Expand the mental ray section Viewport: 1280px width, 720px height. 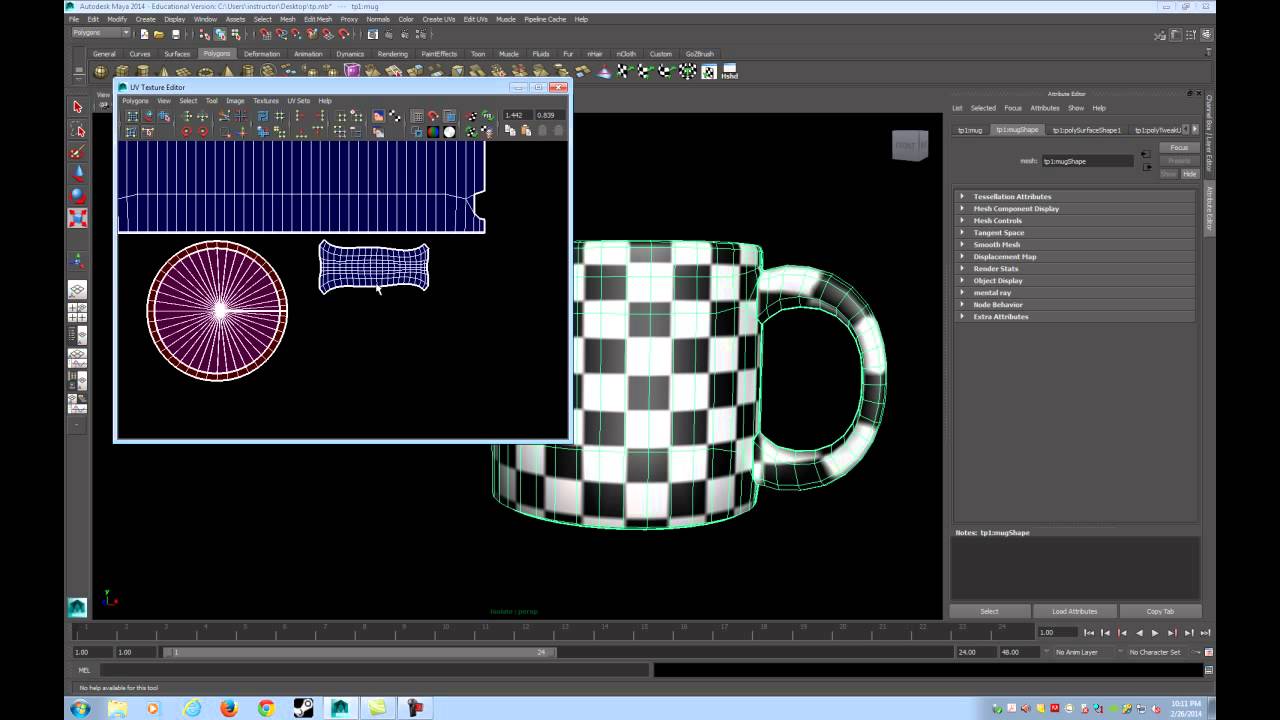pyautogui.click(x=1075, y=292)
